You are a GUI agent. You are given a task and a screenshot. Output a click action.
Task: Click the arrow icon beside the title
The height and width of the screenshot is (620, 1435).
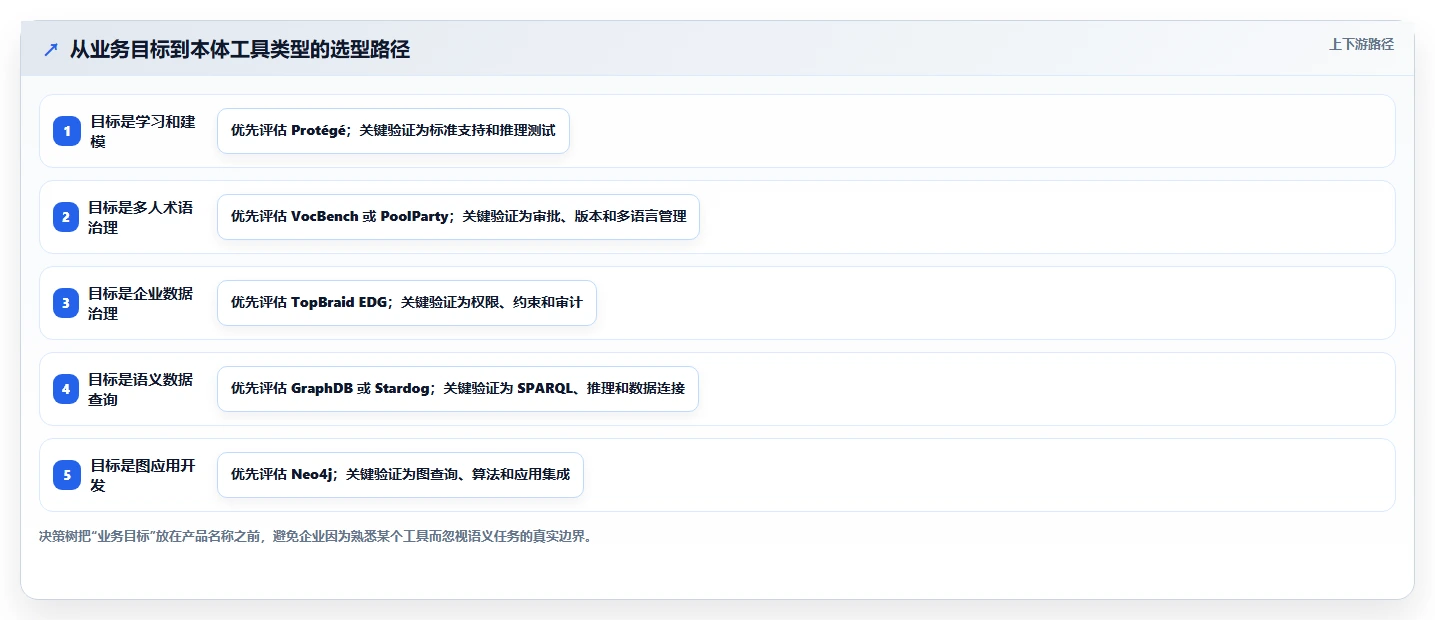click(x=51, y=50)
